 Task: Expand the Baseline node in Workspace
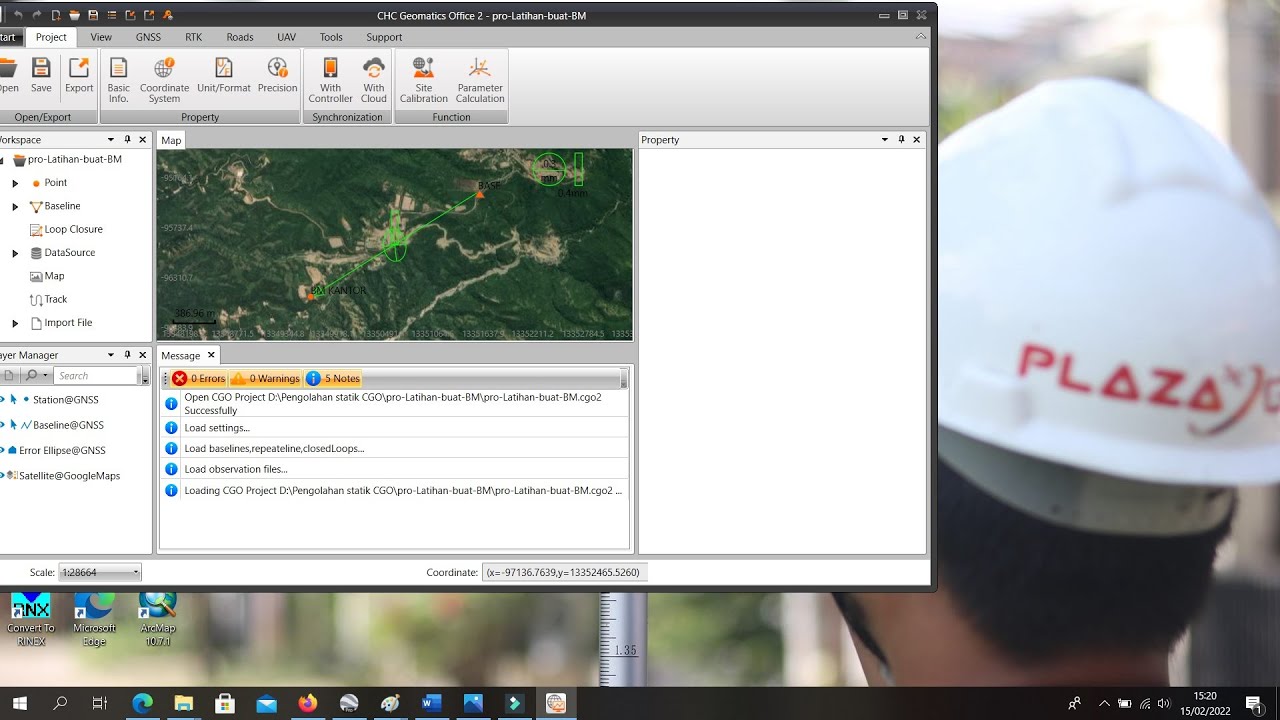click(15, 206)
